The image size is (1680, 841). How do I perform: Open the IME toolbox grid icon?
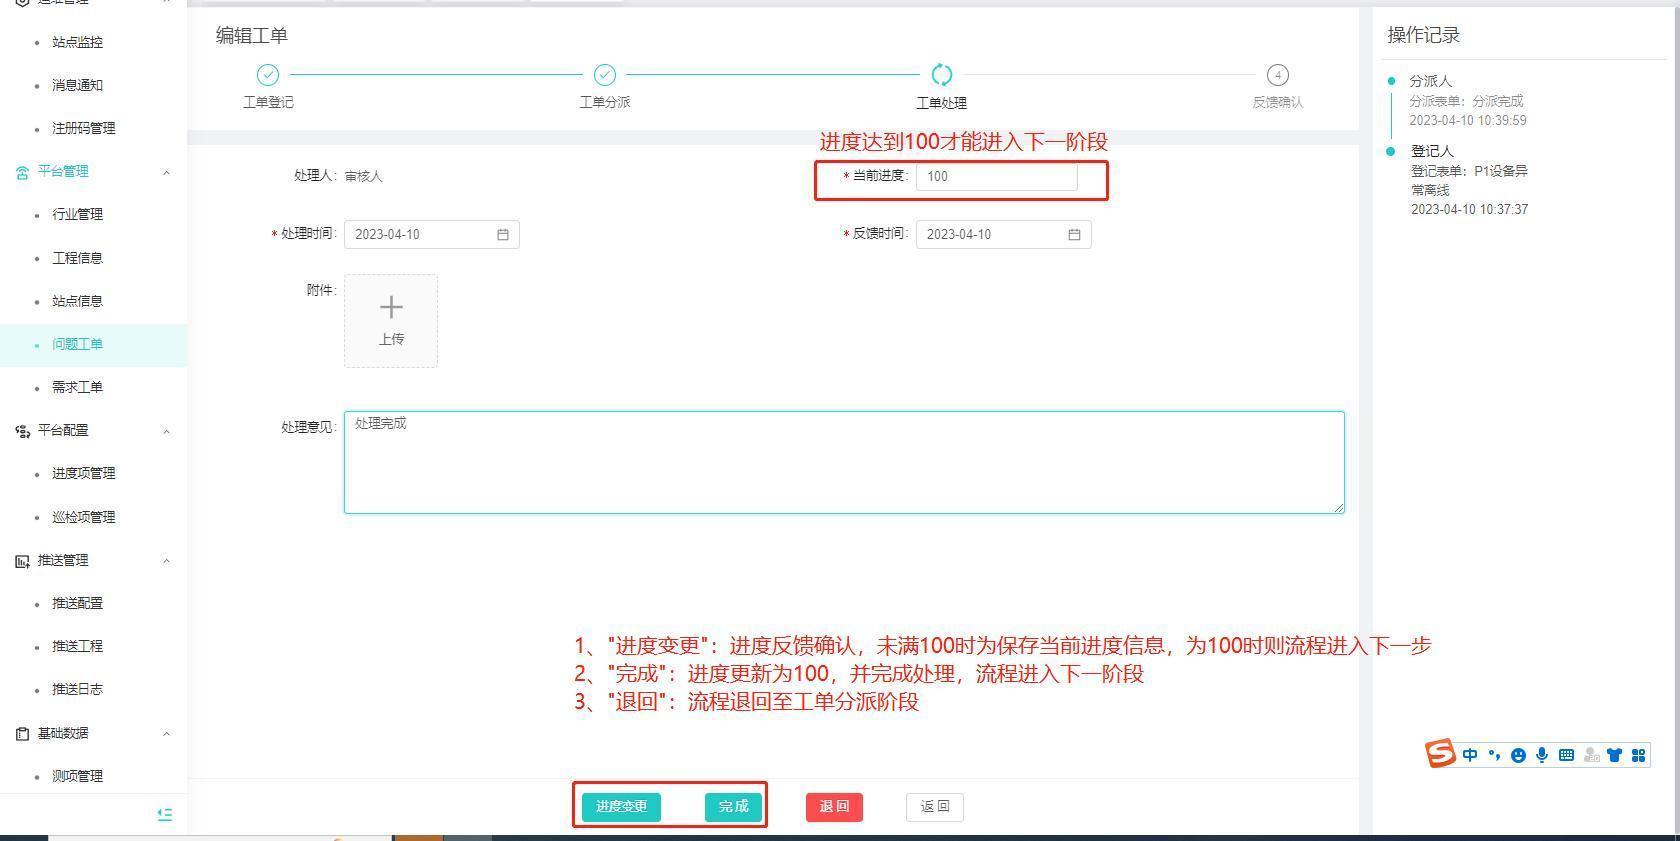1638,755
